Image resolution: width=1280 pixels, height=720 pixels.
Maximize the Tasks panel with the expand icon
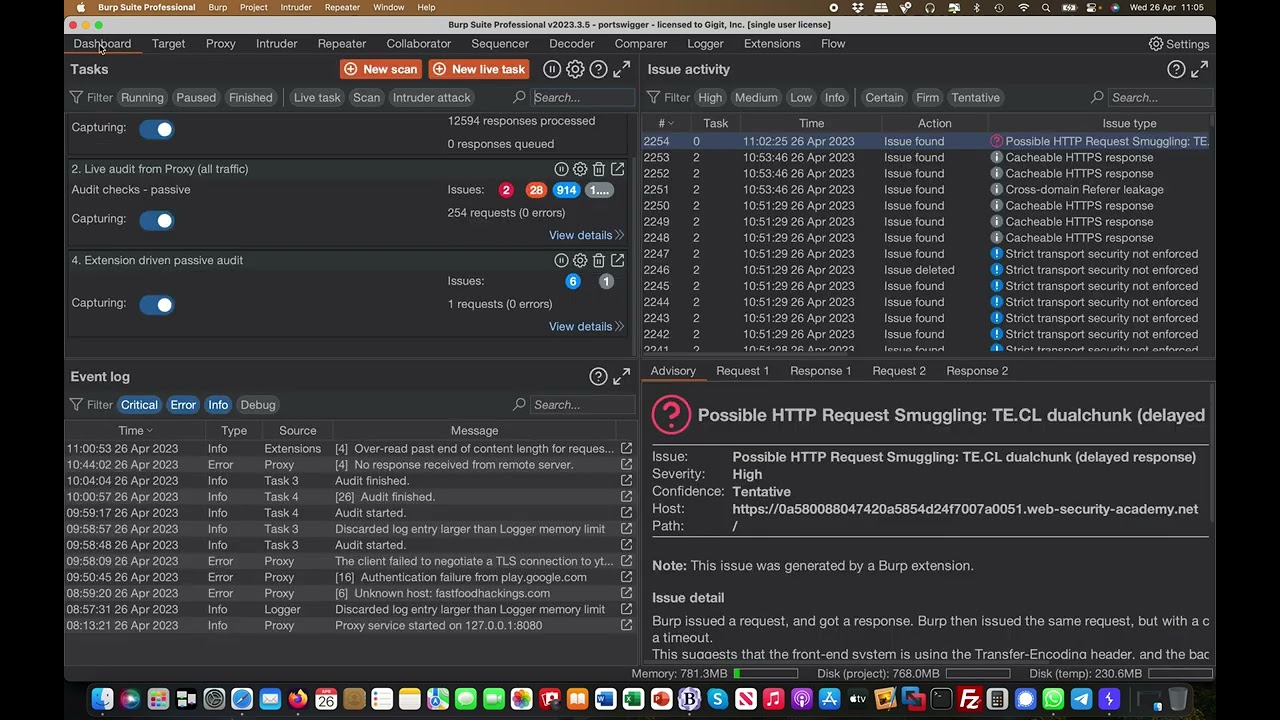pos(622,69)
